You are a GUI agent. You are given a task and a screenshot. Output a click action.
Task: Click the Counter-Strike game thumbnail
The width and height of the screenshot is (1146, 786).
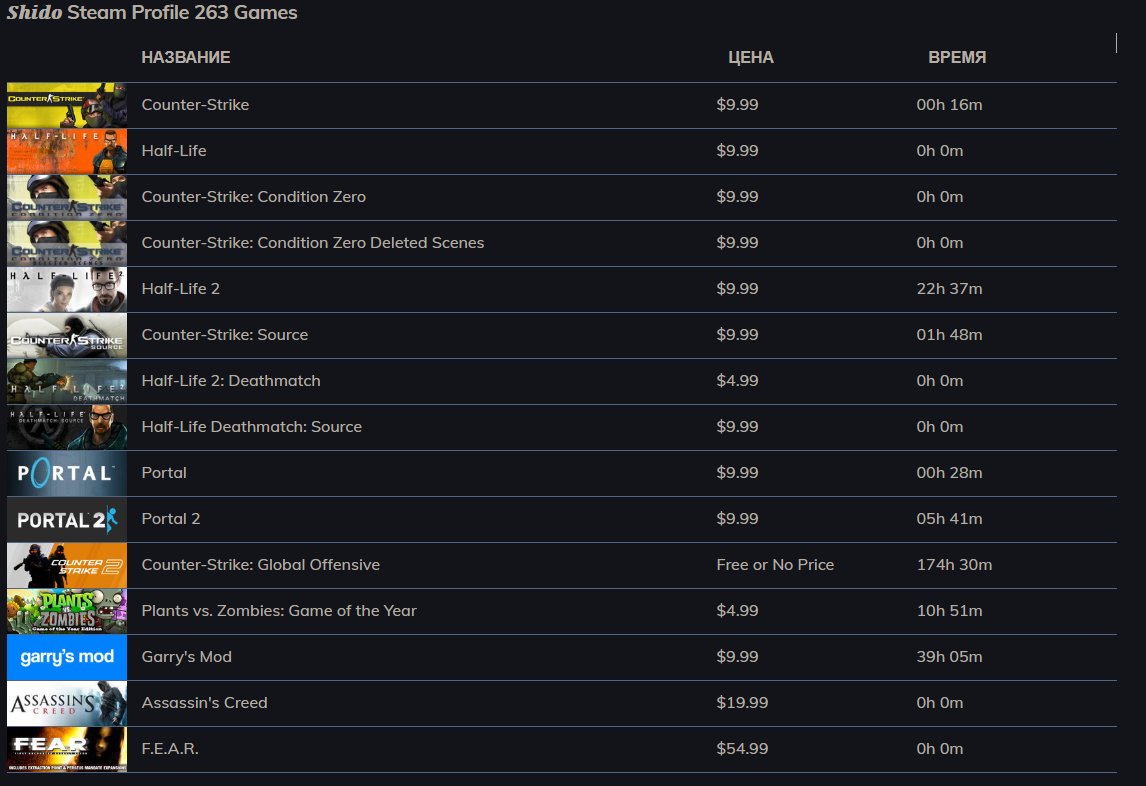click(x=67, y=105)
